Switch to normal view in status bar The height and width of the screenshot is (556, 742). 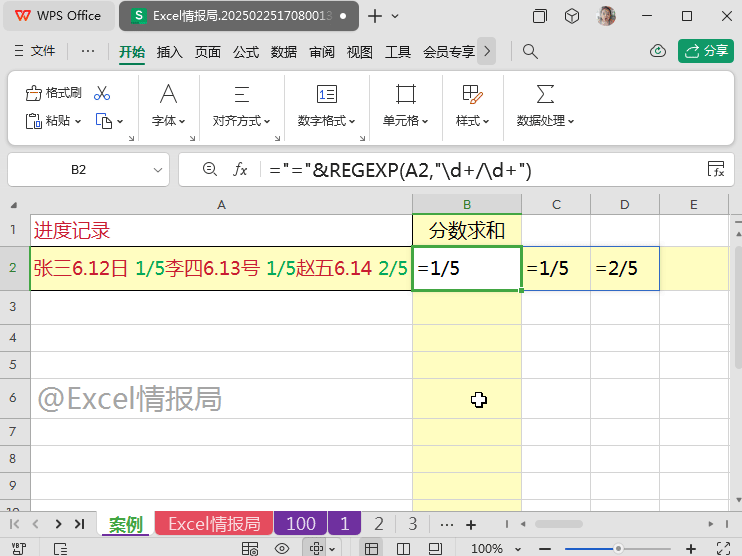(x=371, y=548)
